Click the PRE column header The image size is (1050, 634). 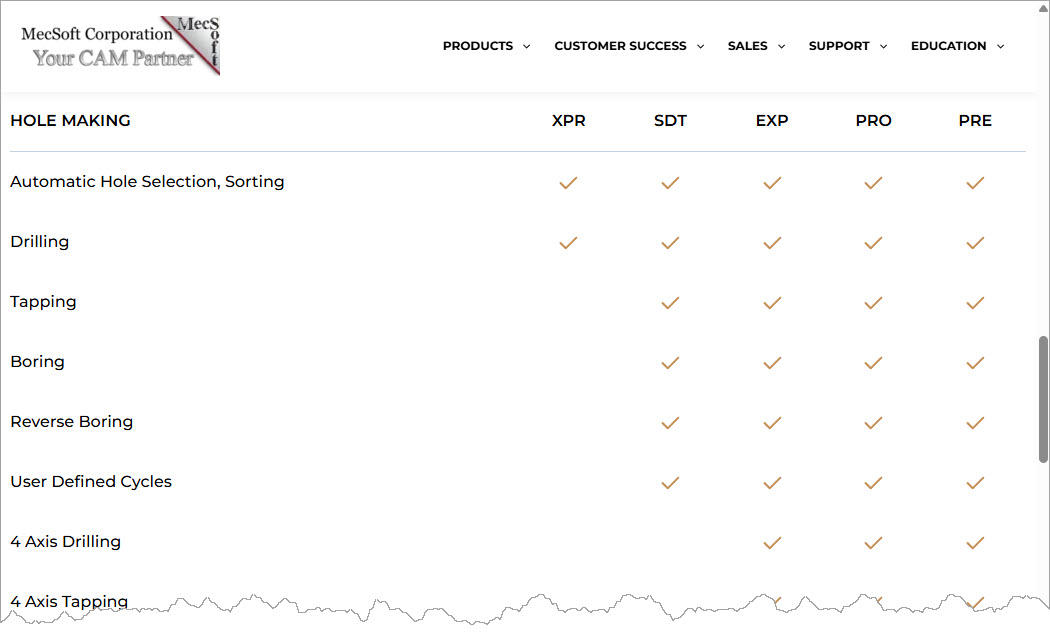pos(975,121)
